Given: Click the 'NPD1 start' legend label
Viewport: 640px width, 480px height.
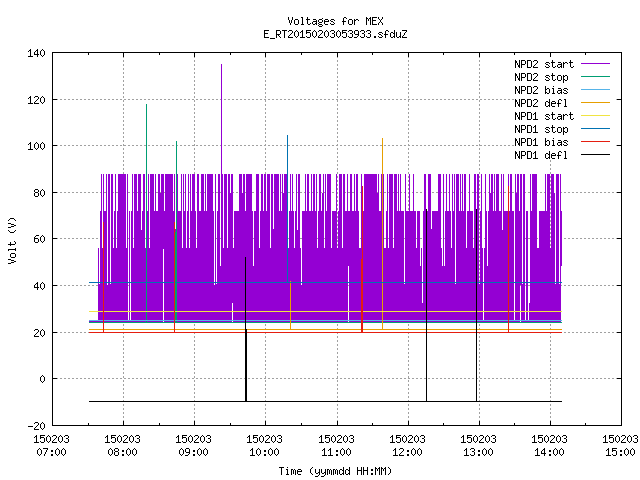Looking at the screenshot, I should click(544, 116).
